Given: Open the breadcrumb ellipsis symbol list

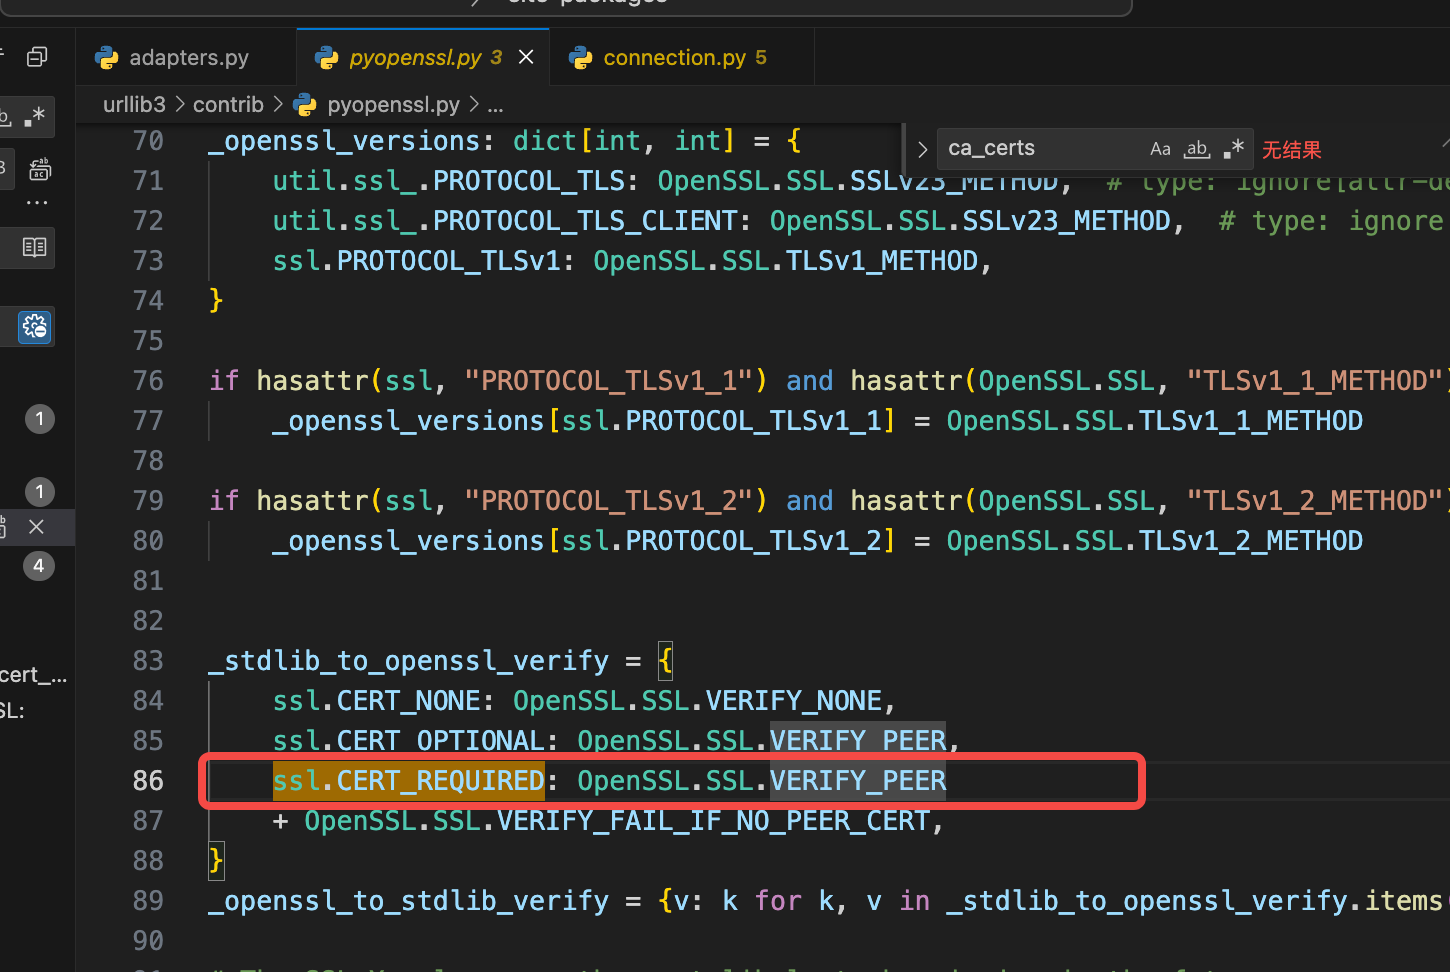Looking at the screenshot, I should (495, 104).
